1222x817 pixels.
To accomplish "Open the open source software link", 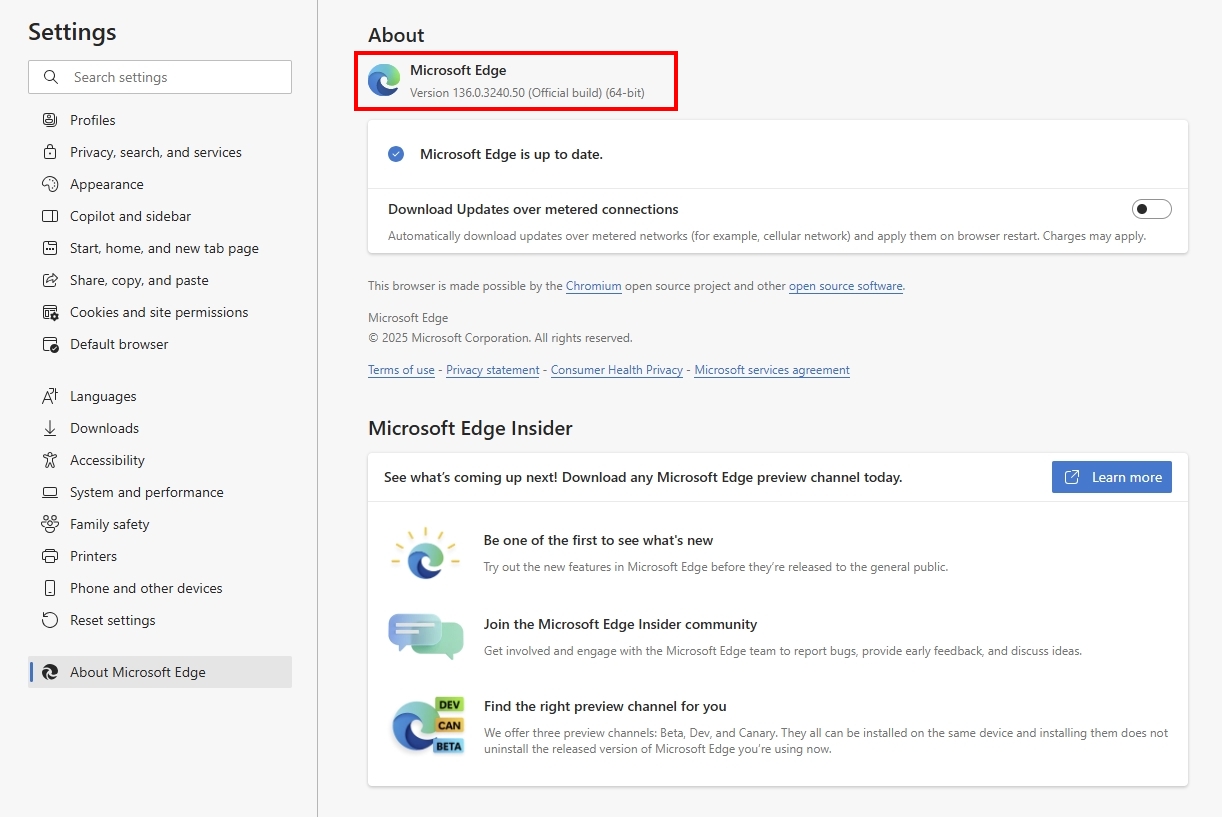I will [846, 286].
